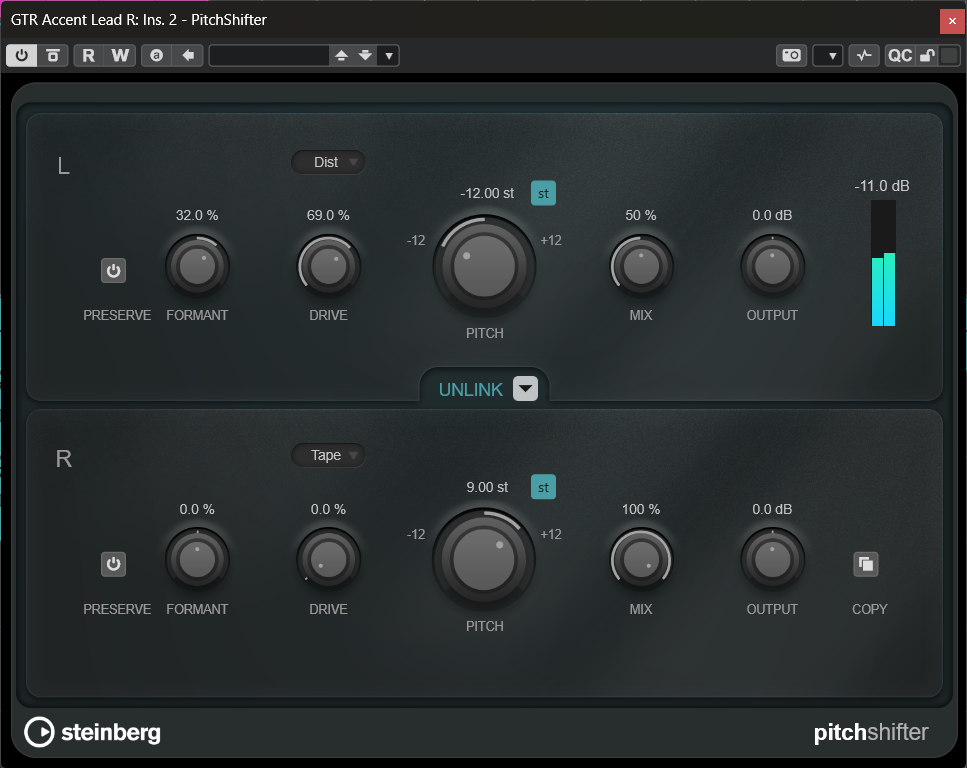Open the QC quick controls button
This screenshot has height=768, width=967.
899,56
